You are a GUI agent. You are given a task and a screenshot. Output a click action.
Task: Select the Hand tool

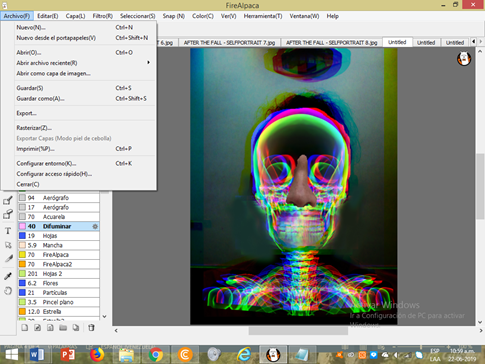tap(8, 291)
